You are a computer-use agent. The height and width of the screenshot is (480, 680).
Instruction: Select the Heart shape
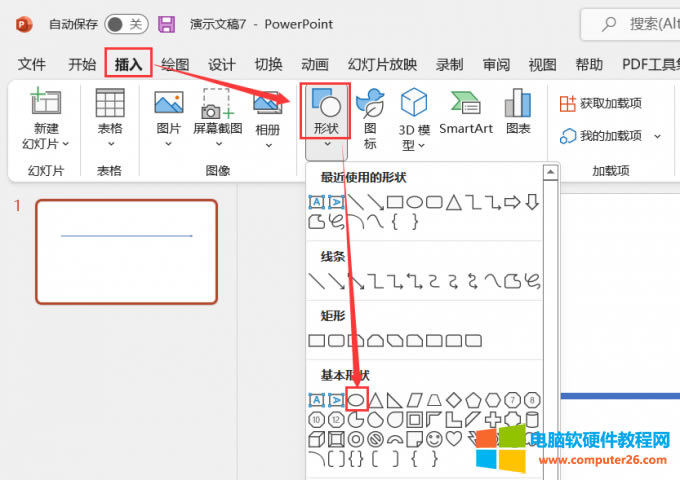(454, 439)
